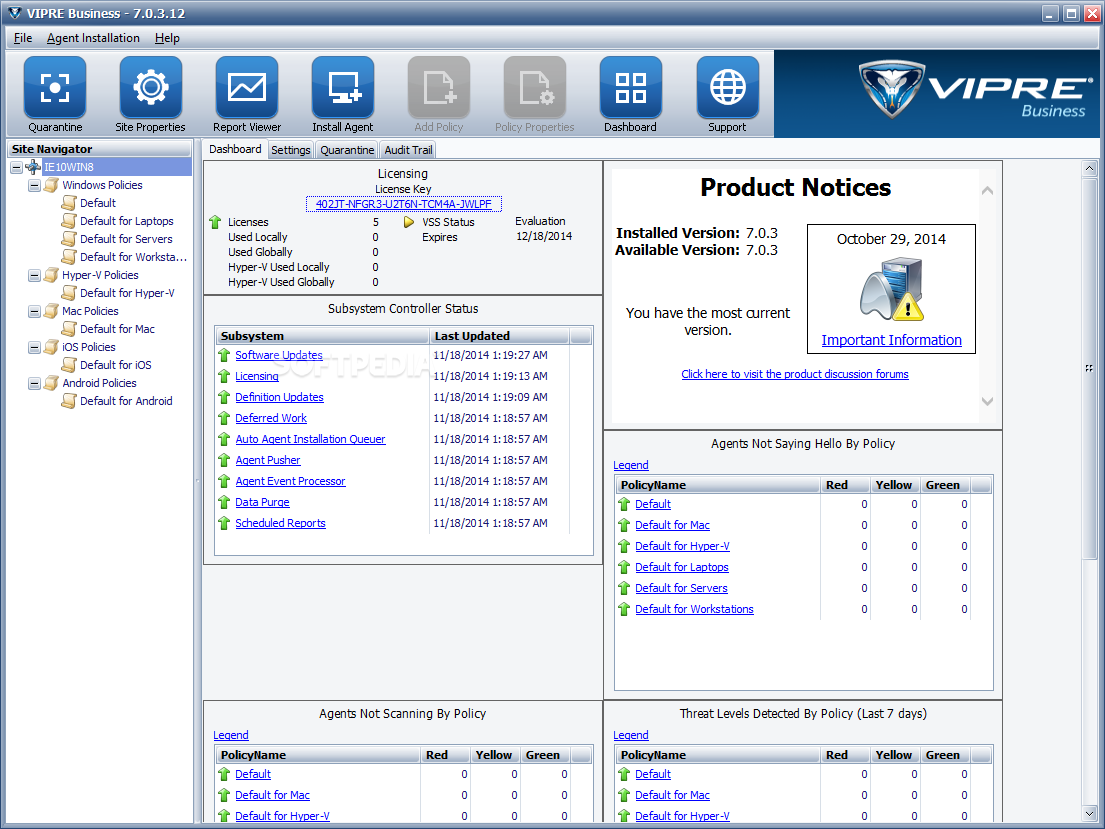This screenshot has width=1105, height=829.
Task: Click green status arrow next to Data Purge
Action: pos(224,502)
